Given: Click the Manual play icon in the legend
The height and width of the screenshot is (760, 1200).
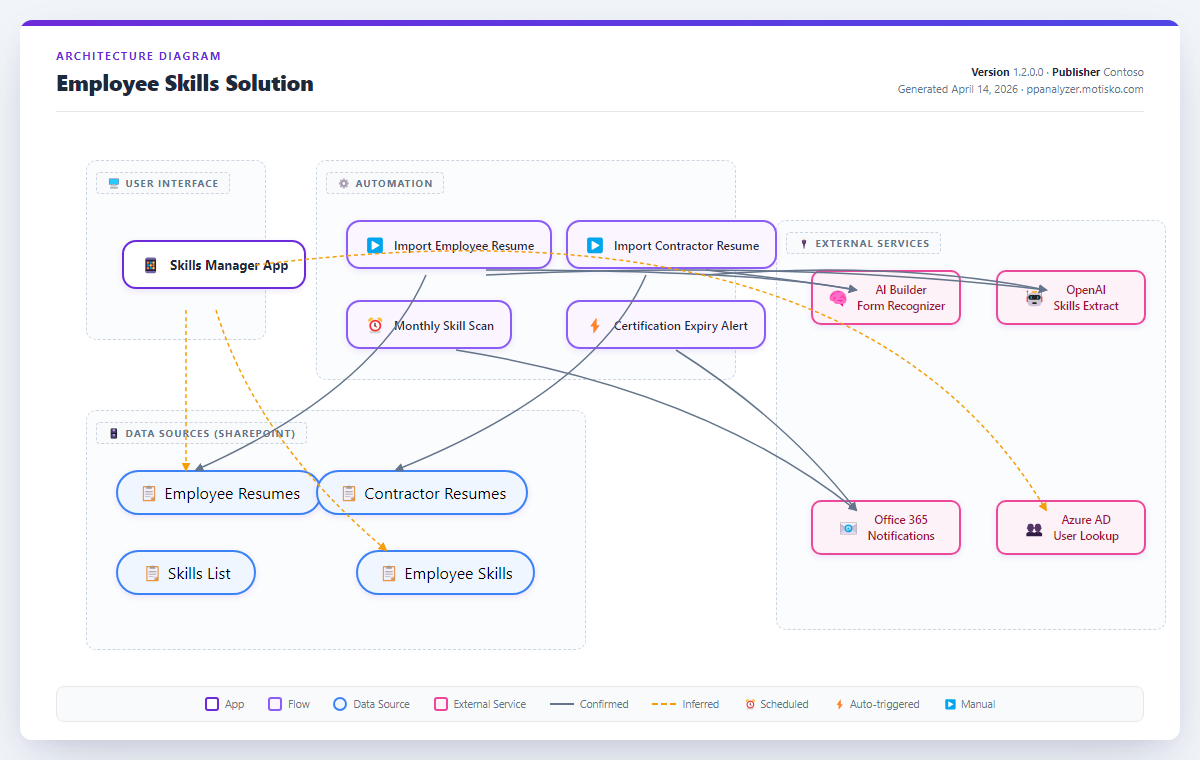Looking at the screenshot, I should click(x=950, y=704).
